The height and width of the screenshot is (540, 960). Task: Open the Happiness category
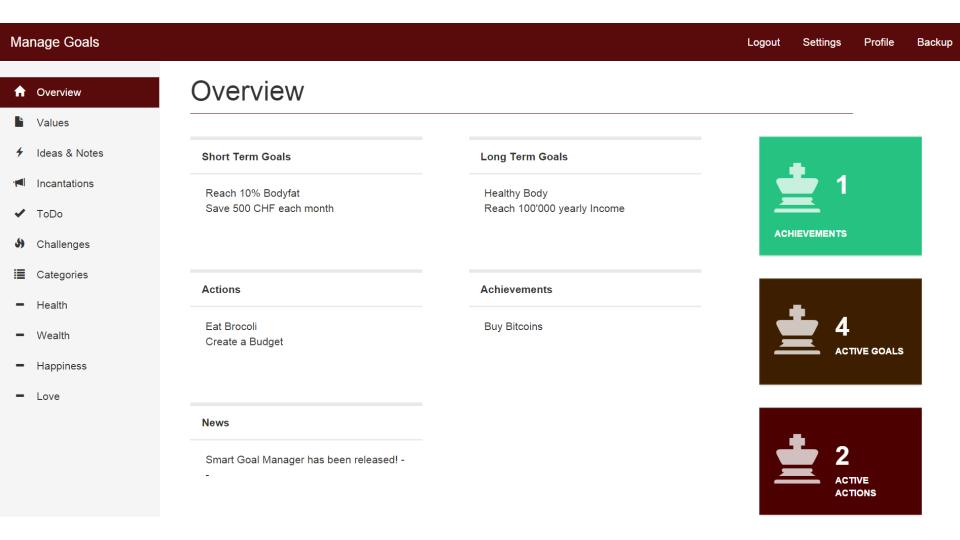click(x=80, y=366)
